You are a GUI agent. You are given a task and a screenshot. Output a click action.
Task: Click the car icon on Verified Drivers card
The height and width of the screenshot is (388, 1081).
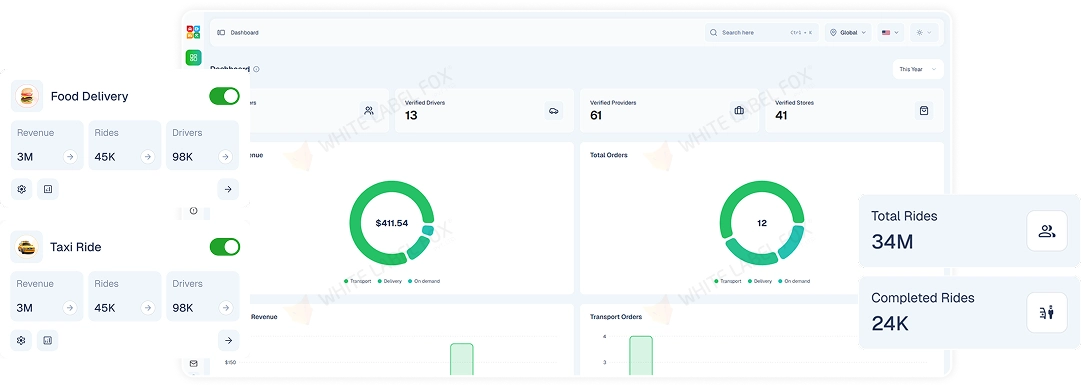(554, 110)
